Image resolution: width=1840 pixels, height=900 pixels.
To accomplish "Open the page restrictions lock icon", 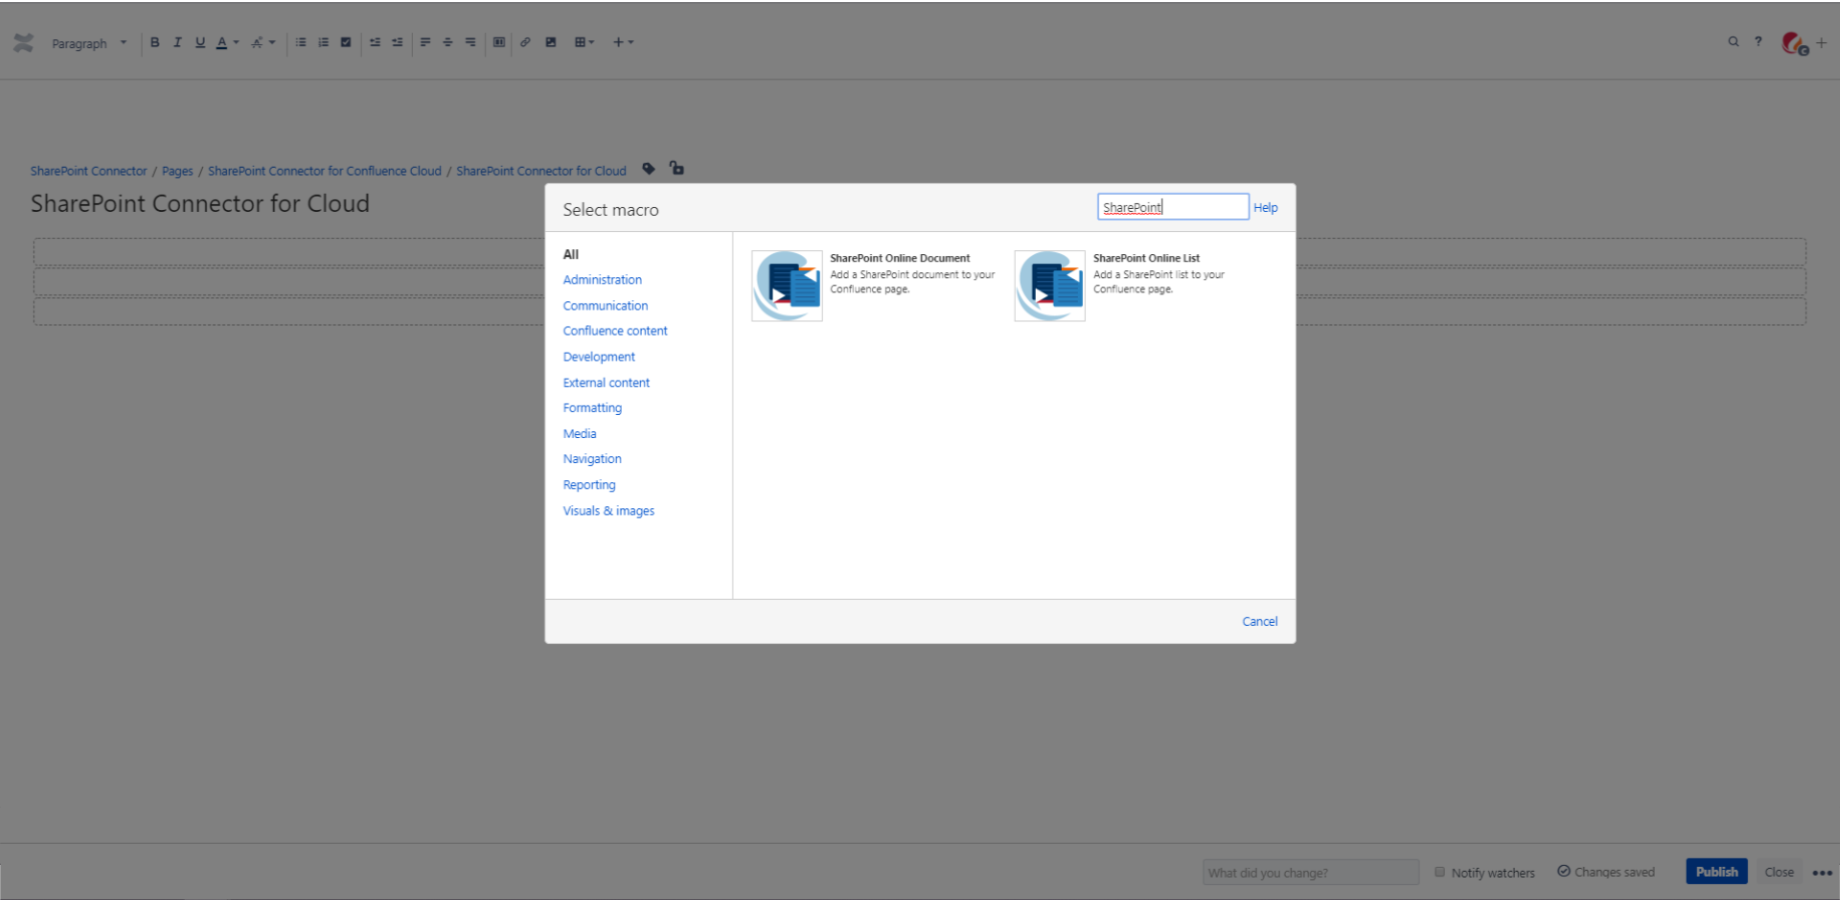I will point(677,169).
